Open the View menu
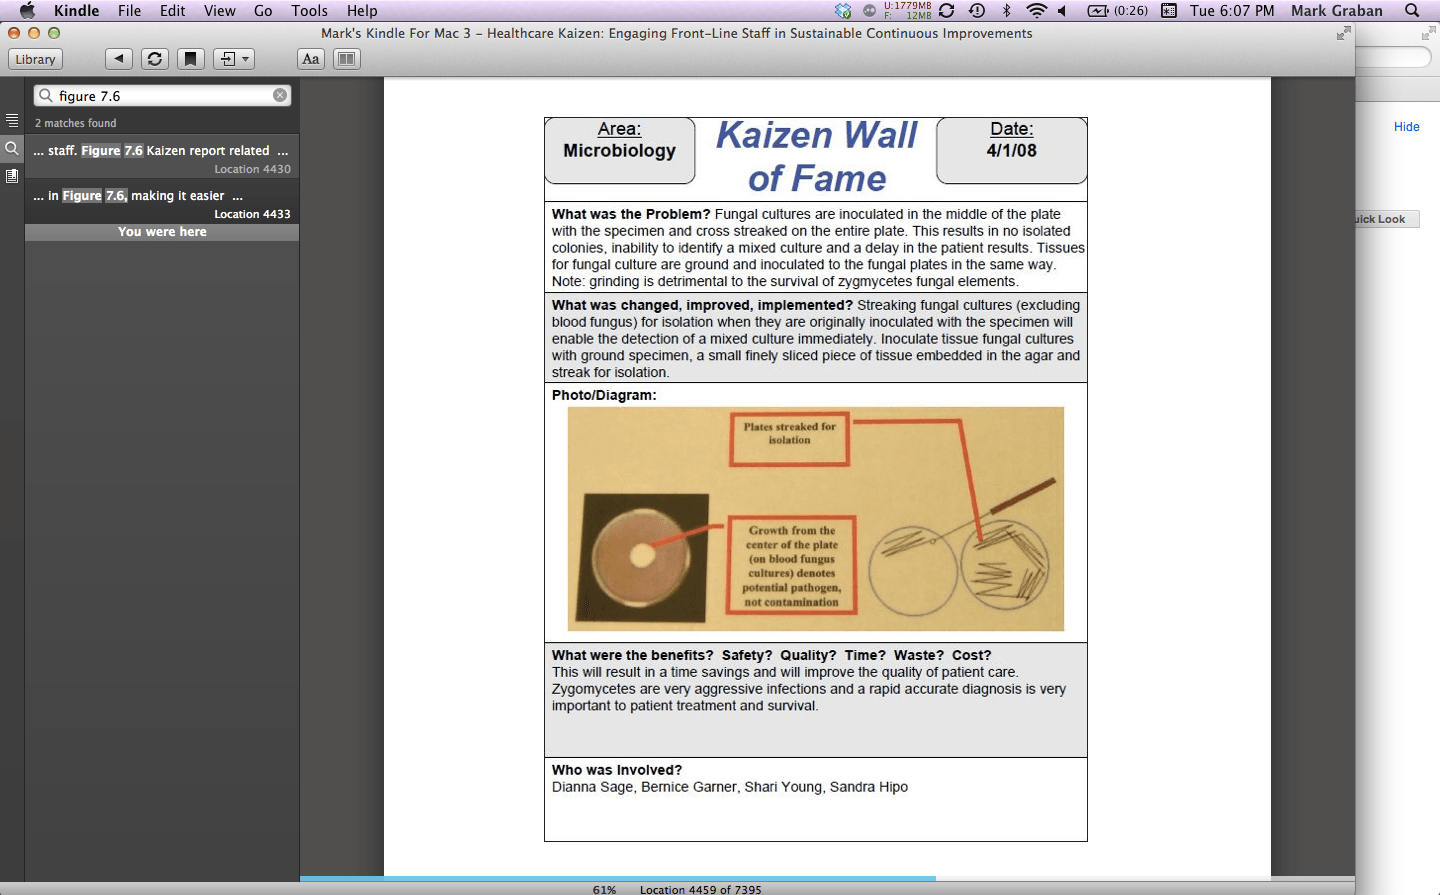 click(220, 11)
